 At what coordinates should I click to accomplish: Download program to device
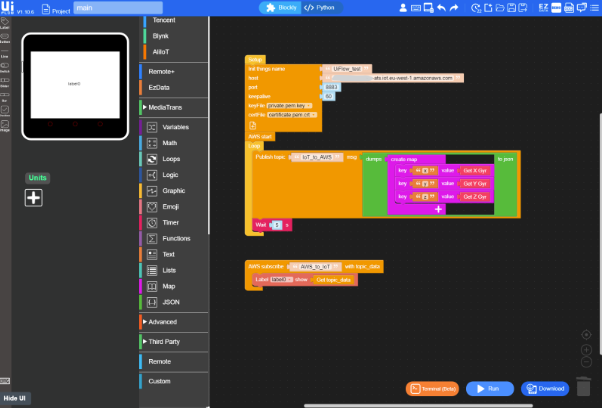click(x=545, y=389)
